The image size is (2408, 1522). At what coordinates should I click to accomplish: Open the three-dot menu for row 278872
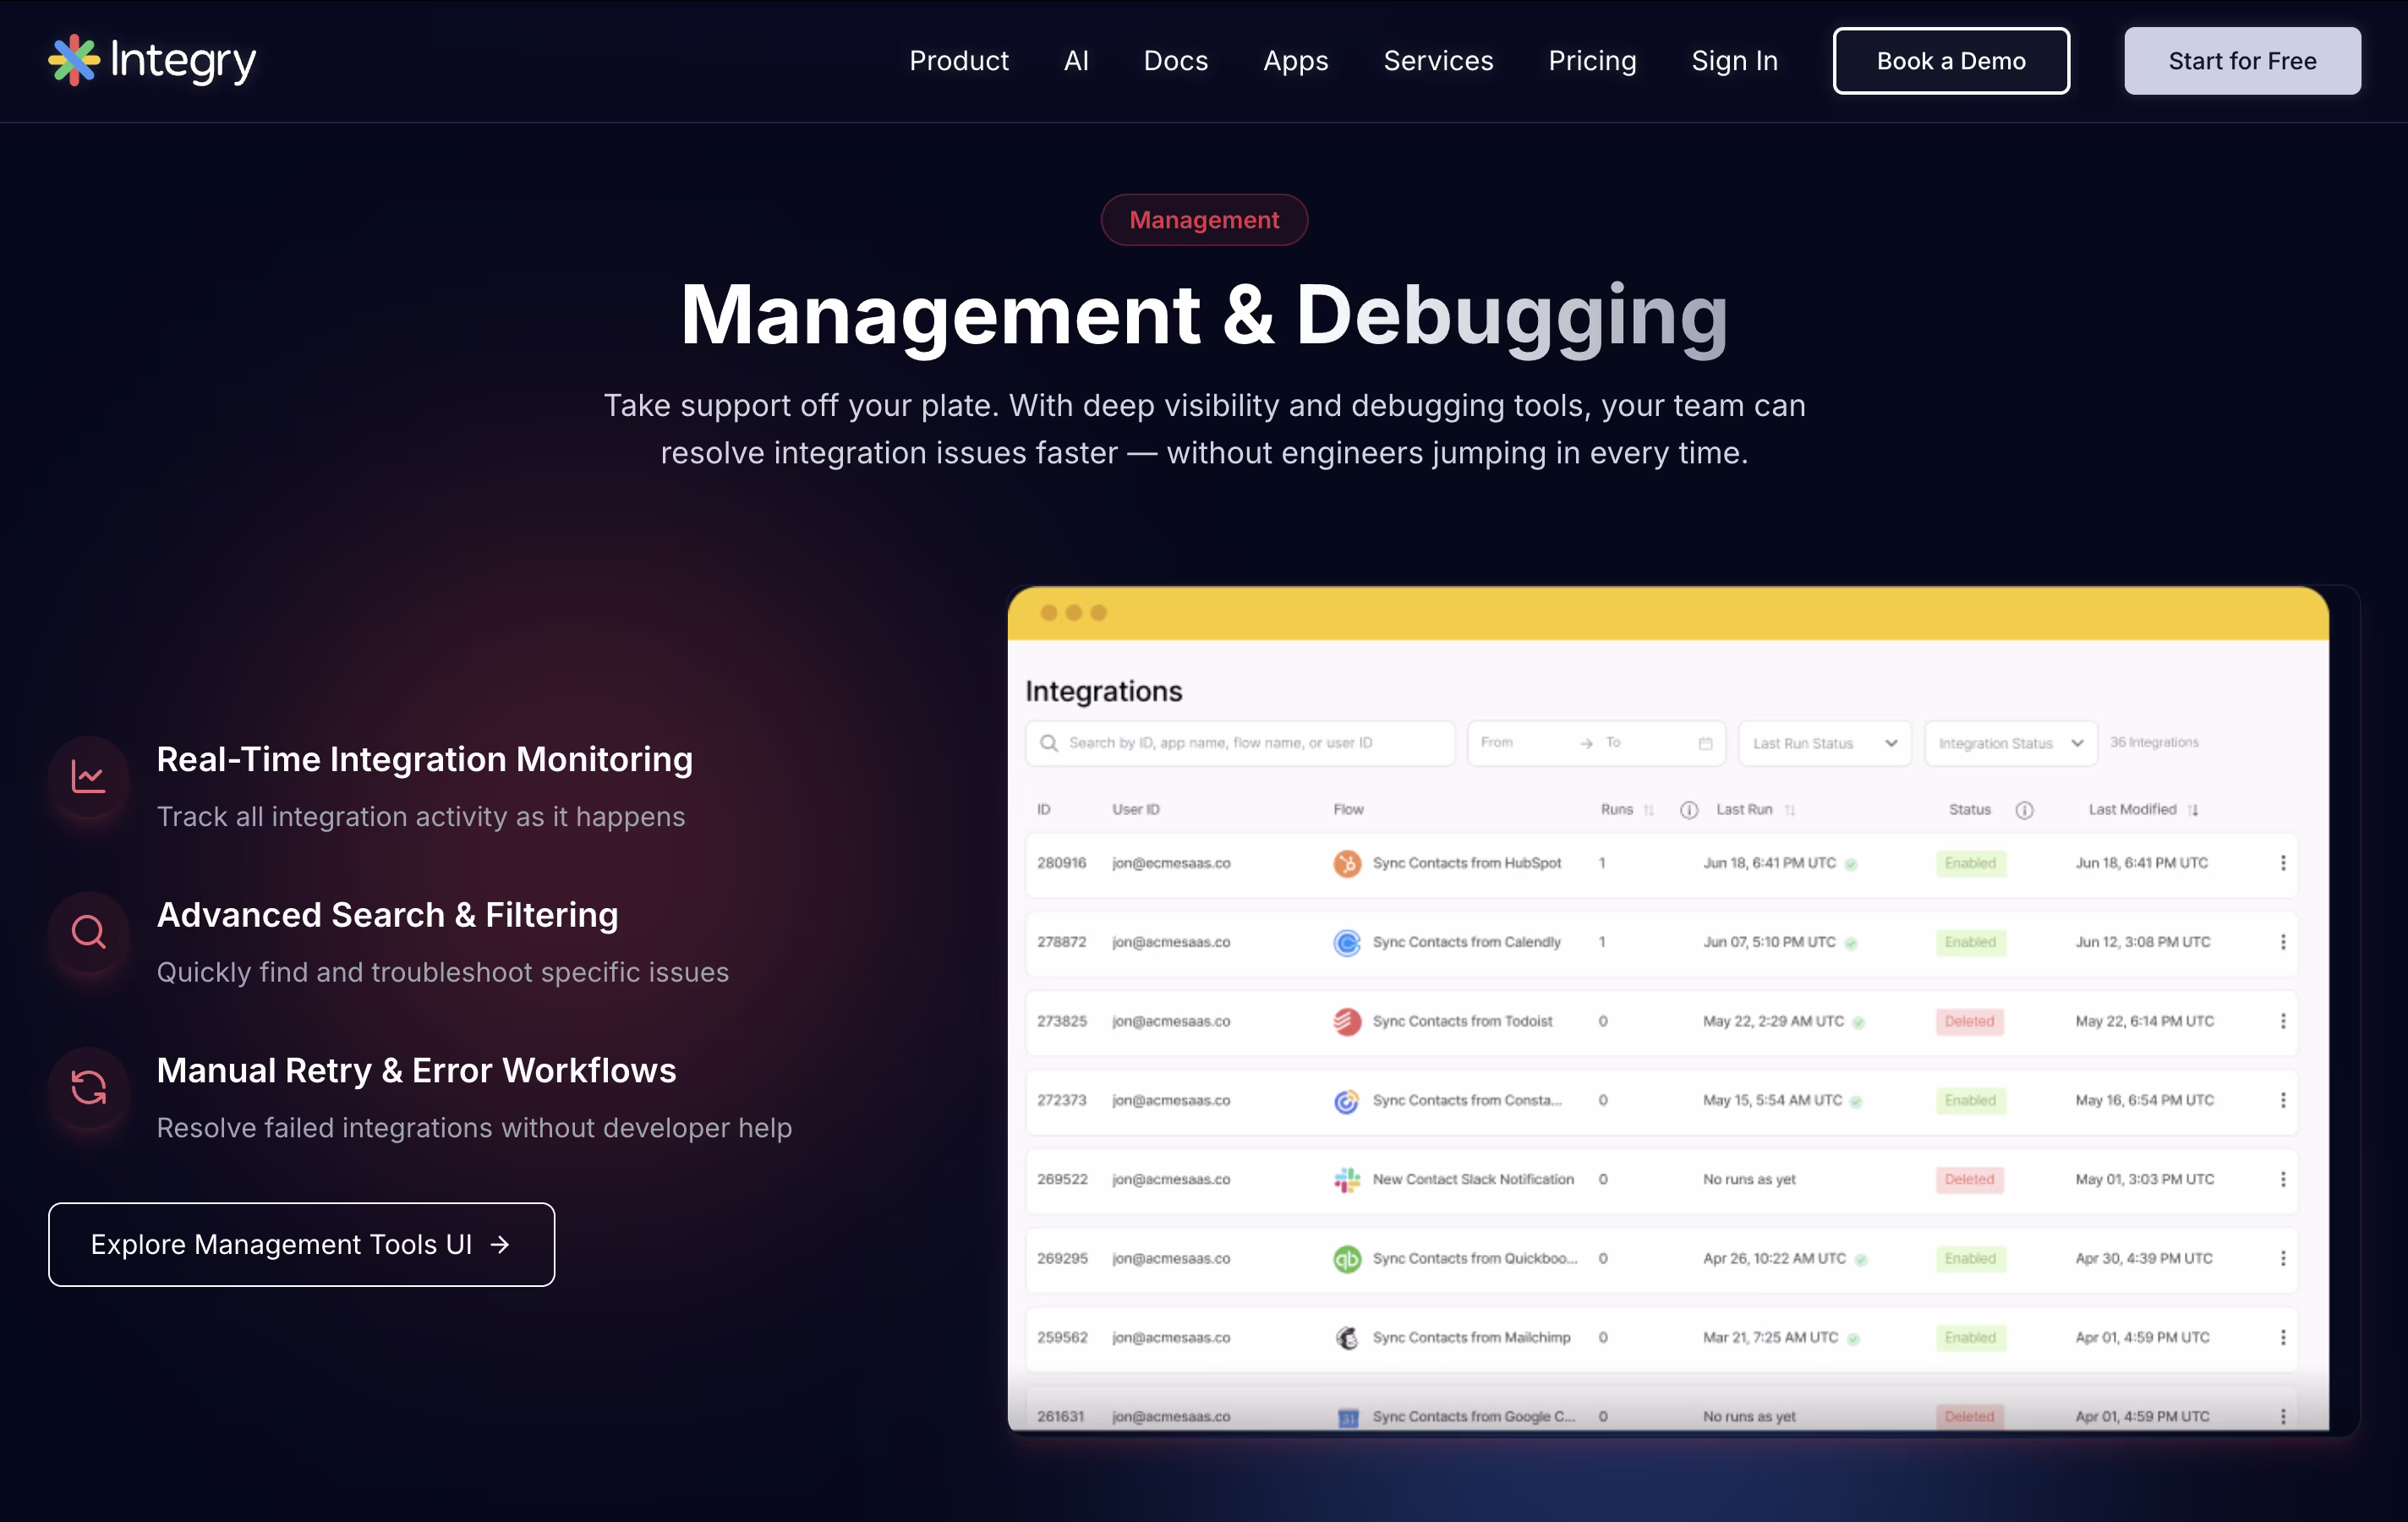point(2283,942)
